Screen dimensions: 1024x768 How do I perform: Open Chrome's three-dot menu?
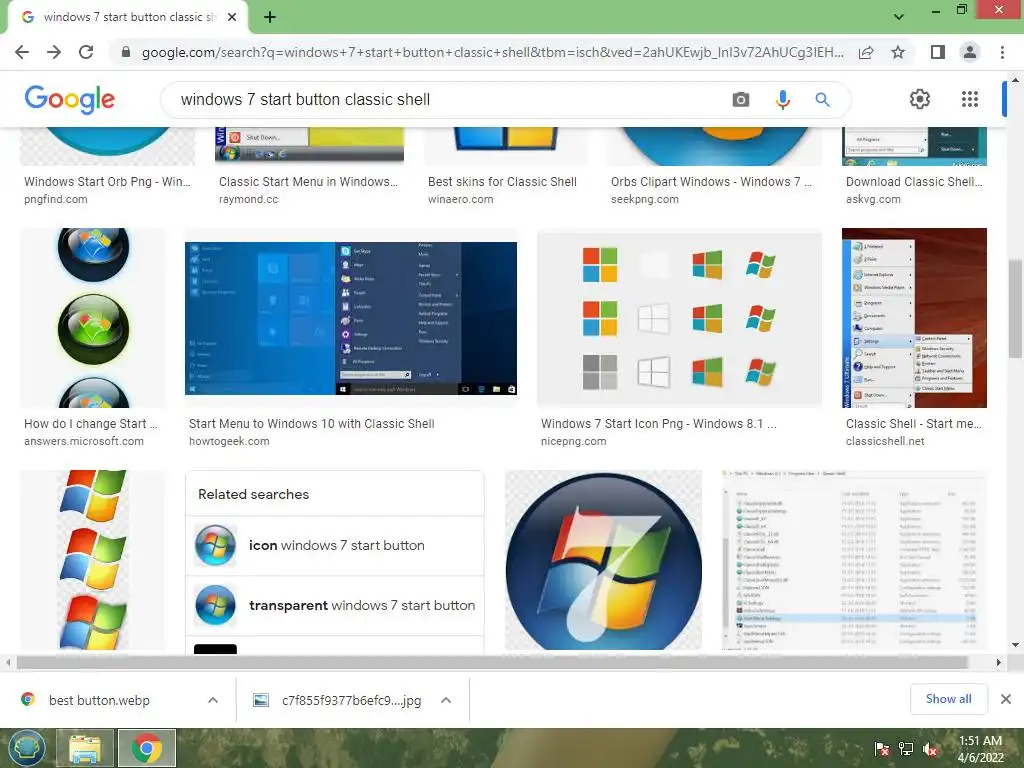(x=1002, y=52)
